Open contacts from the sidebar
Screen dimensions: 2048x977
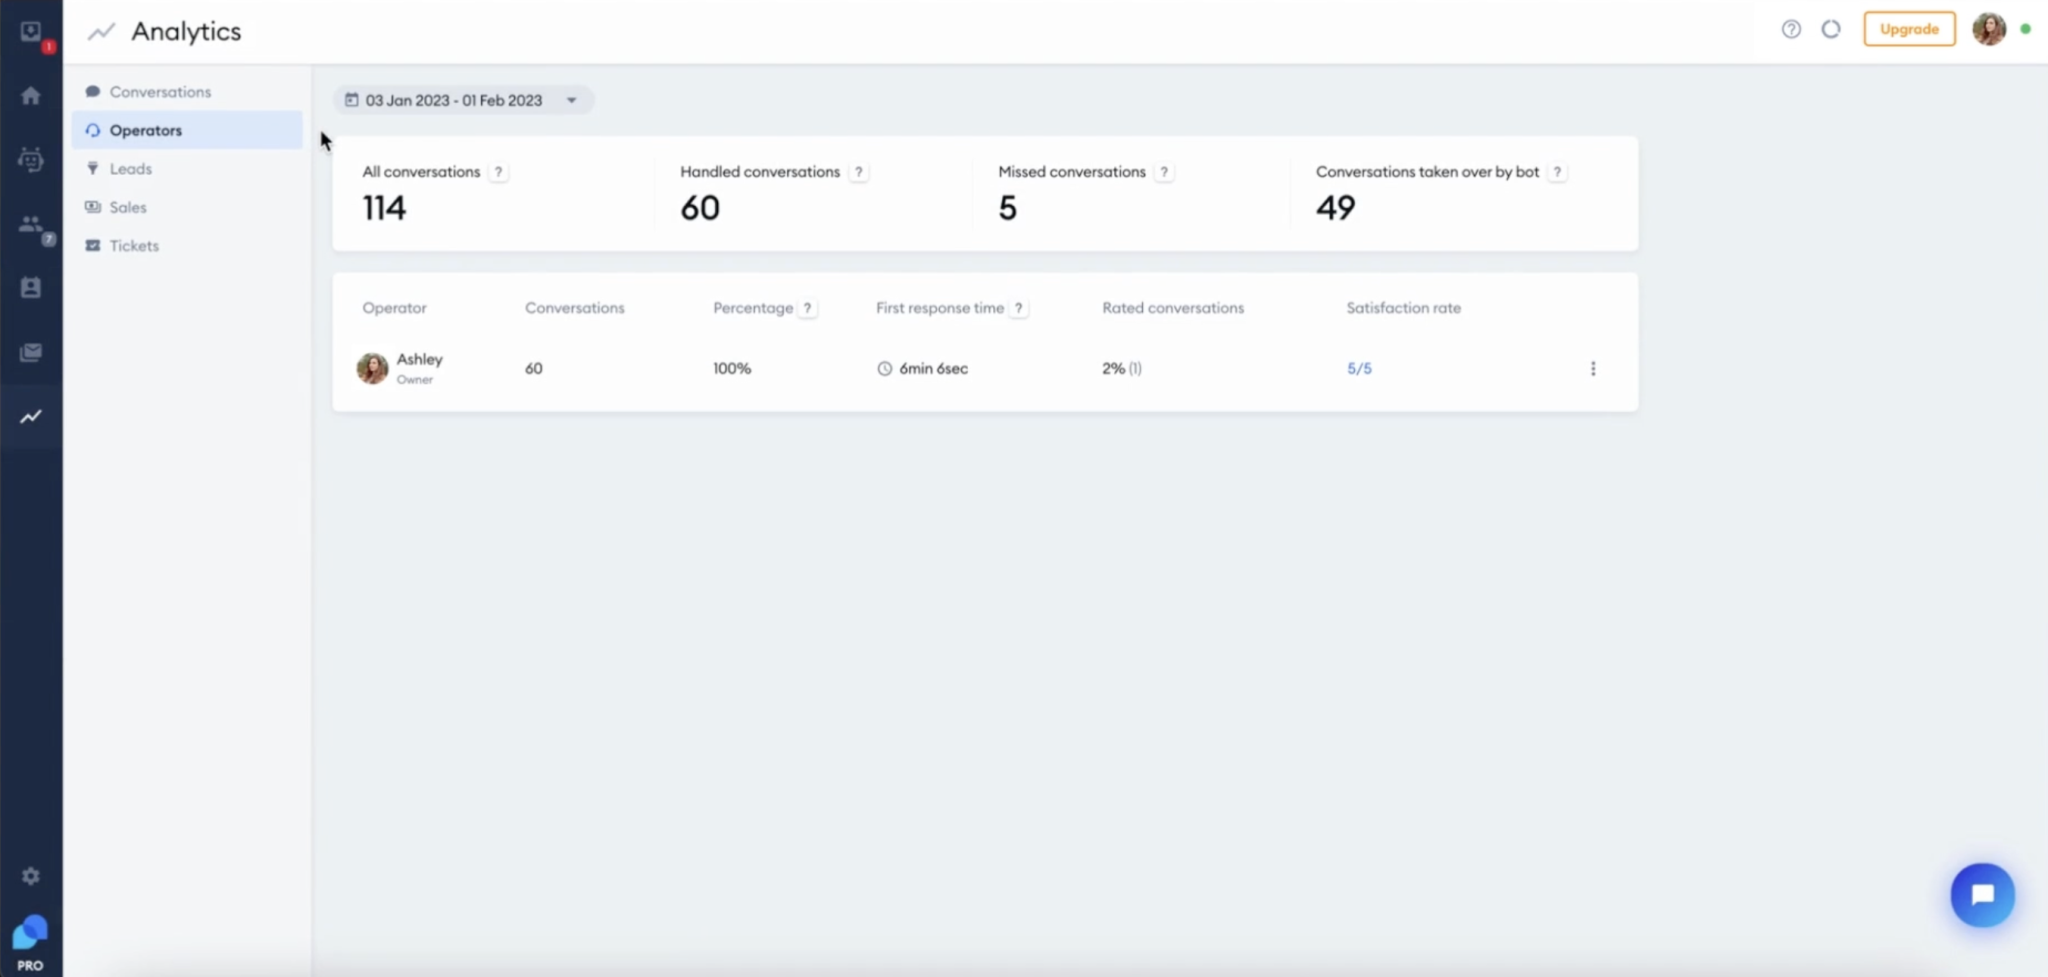tap(30, 287)
